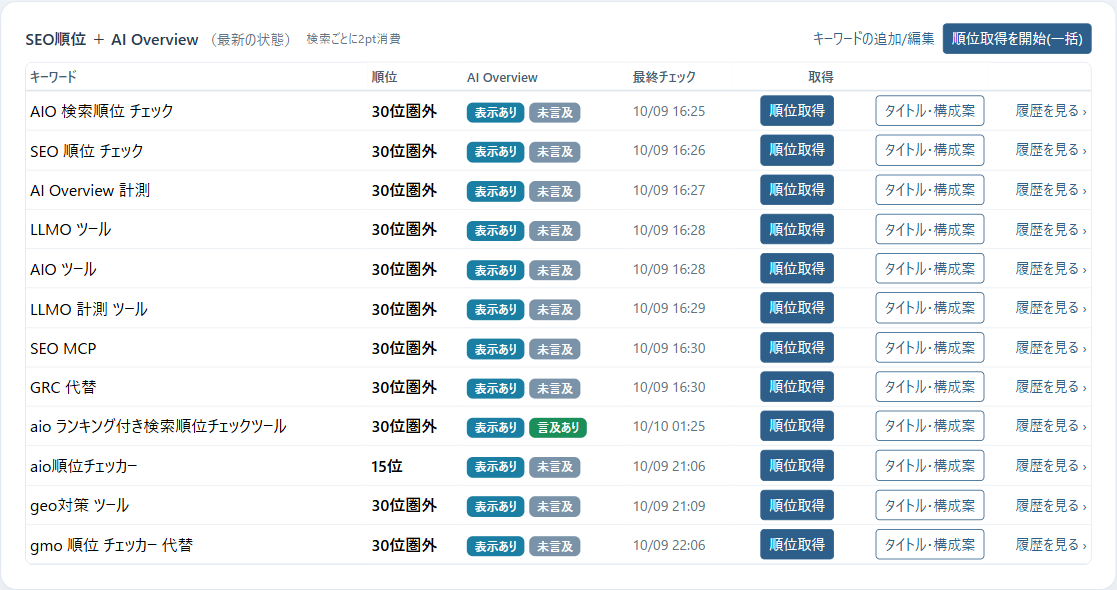
Task: Click 順位取得 for aio ランキング付き検索順位チェックツール
Action: point(796,426)
